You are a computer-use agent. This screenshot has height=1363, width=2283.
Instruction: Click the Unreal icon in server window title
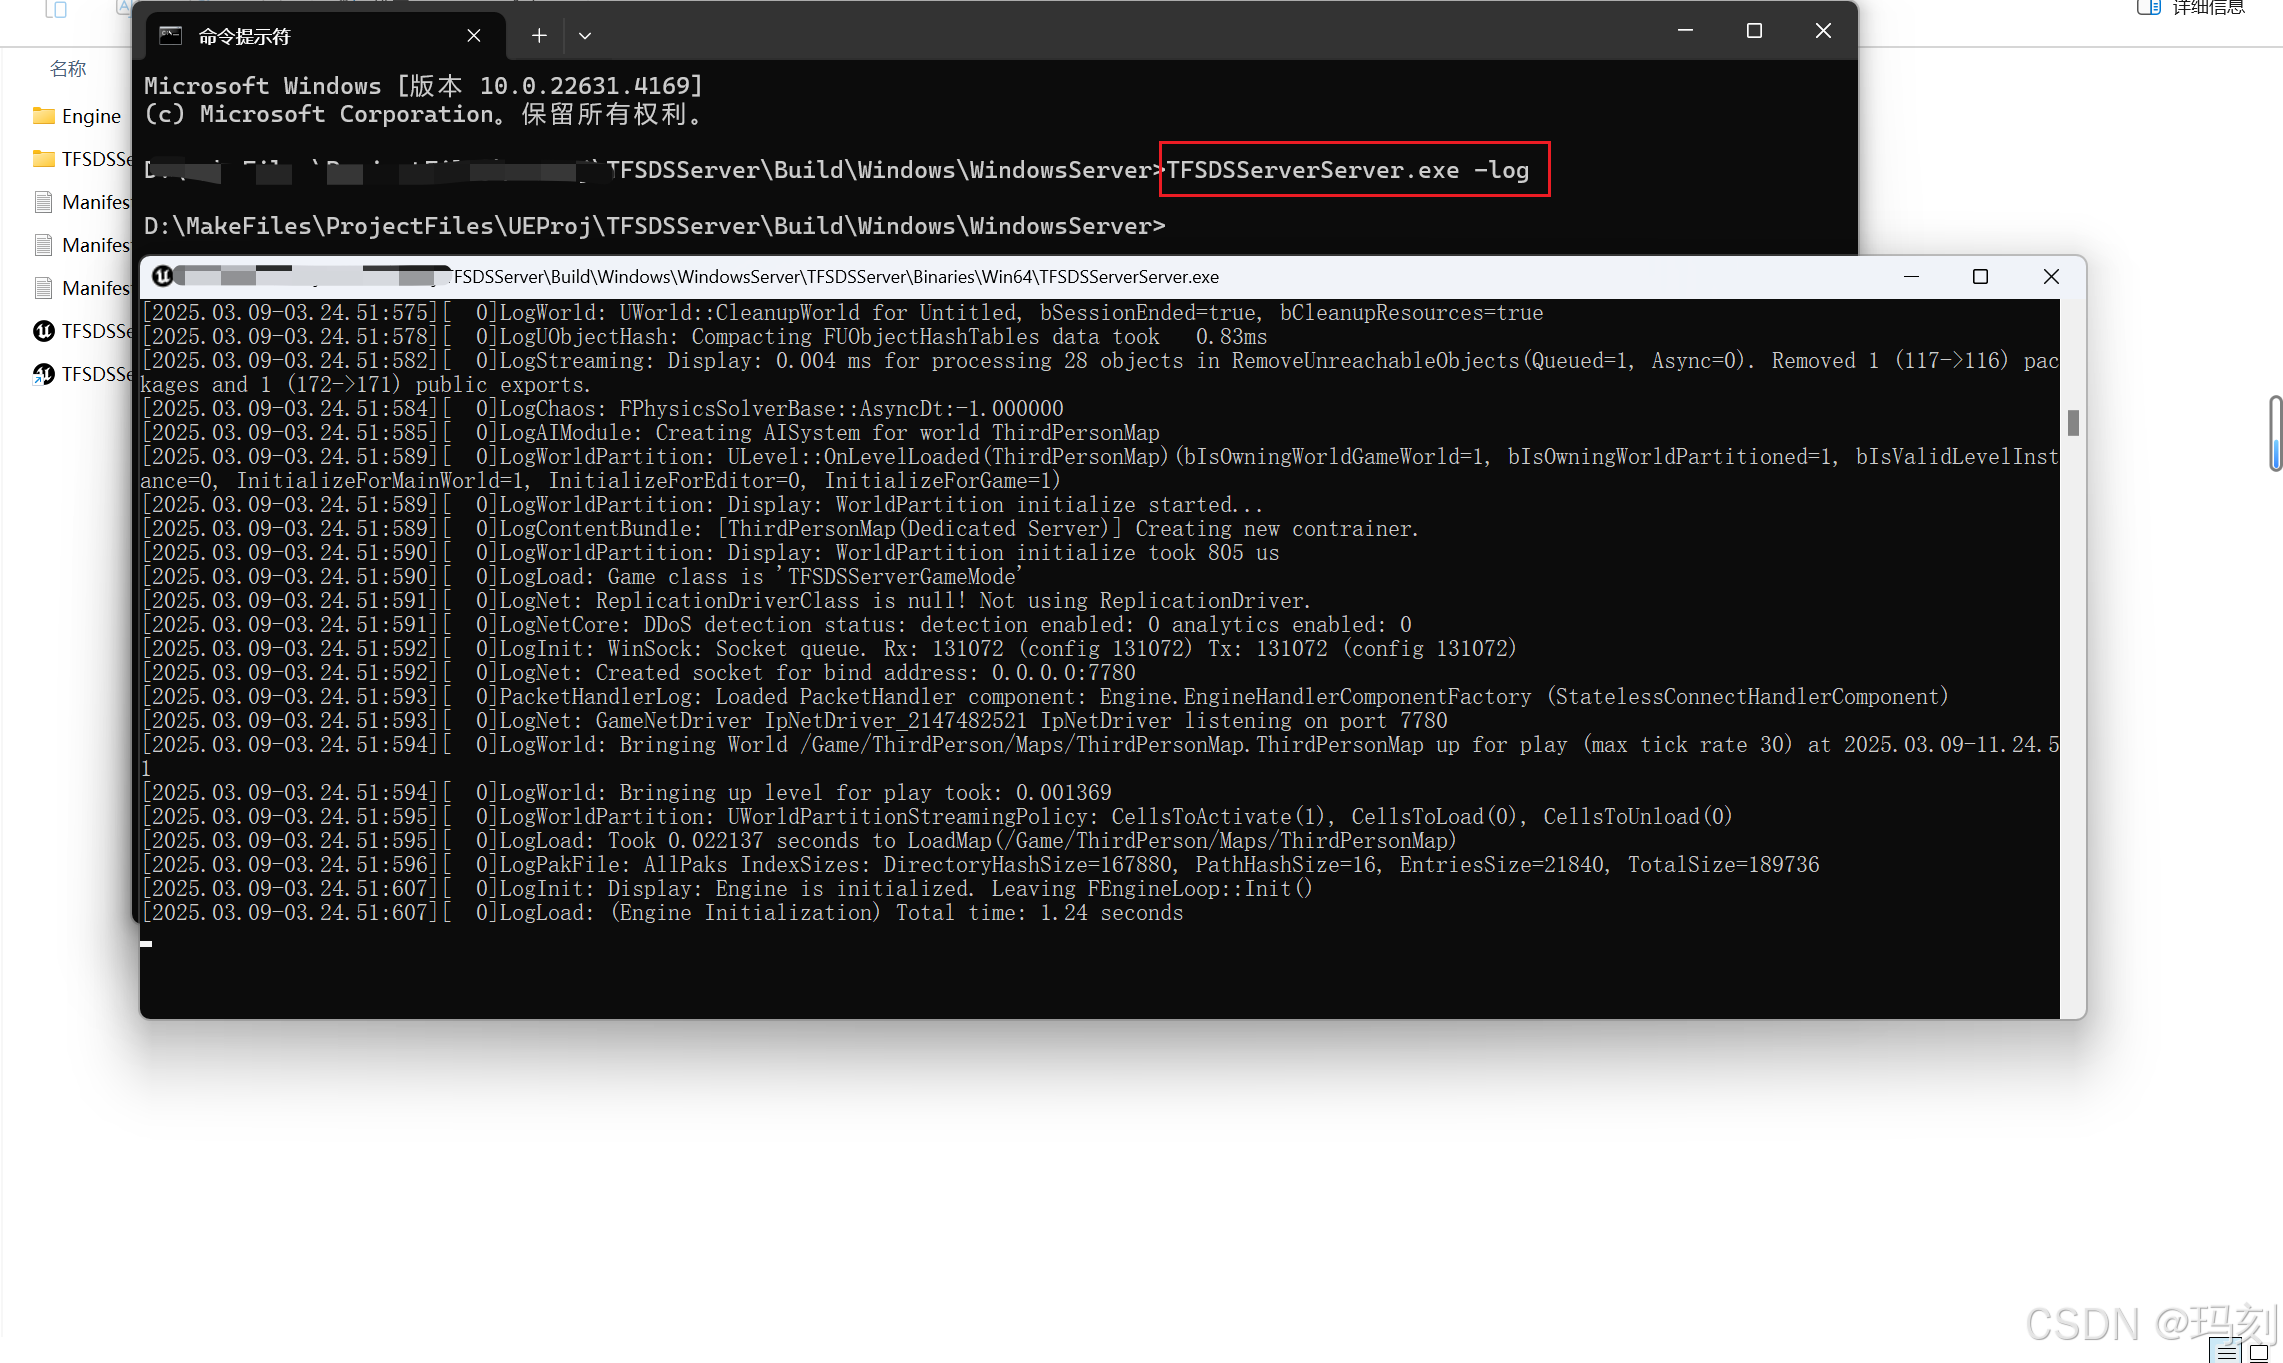click(162, 276)
